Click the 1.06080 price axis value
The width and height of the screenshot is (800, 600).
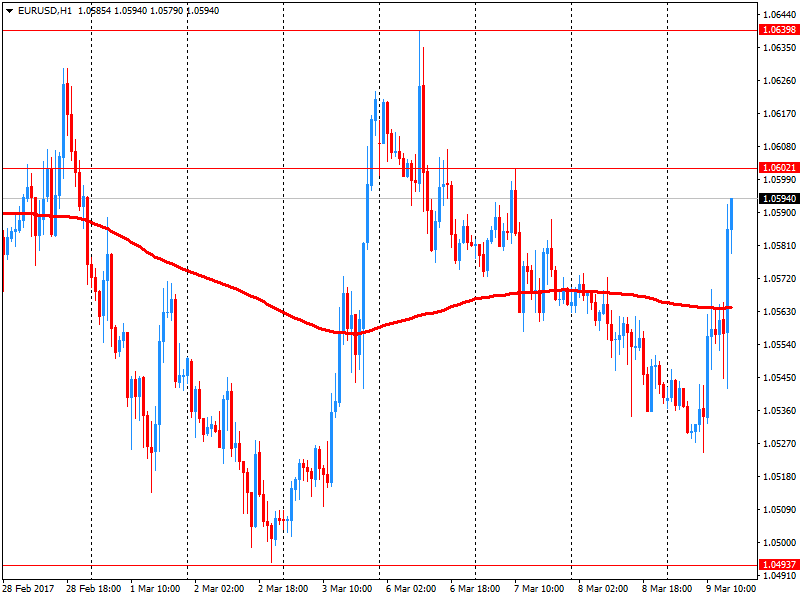[780, 147]
